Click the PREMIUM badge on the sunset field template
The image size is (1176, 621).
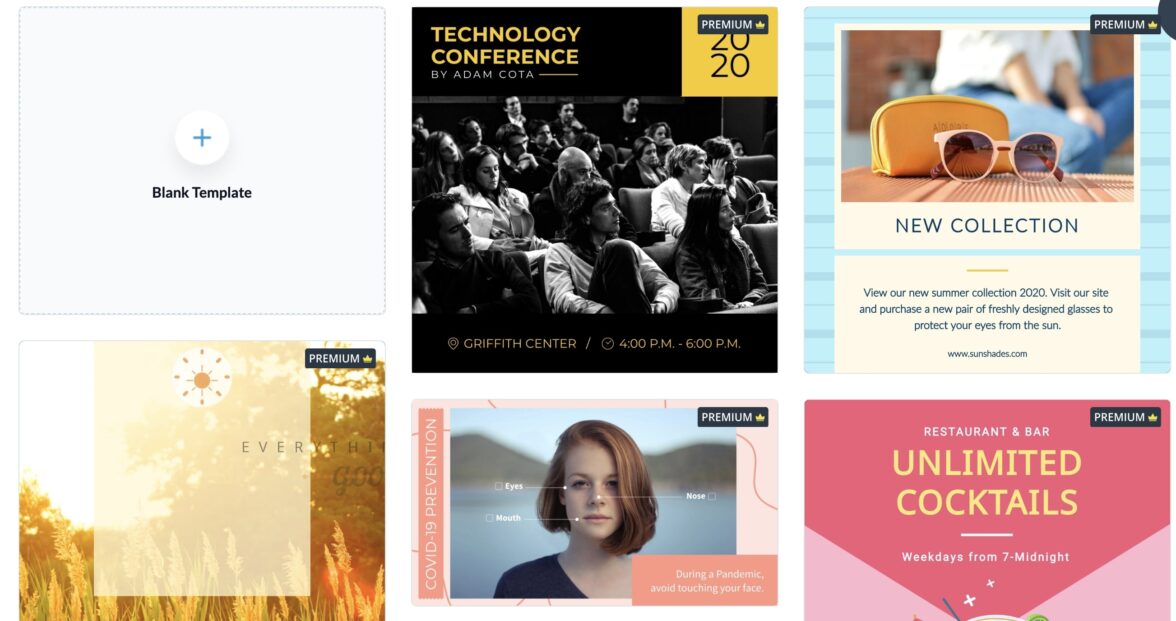click(x=340, y=358)
